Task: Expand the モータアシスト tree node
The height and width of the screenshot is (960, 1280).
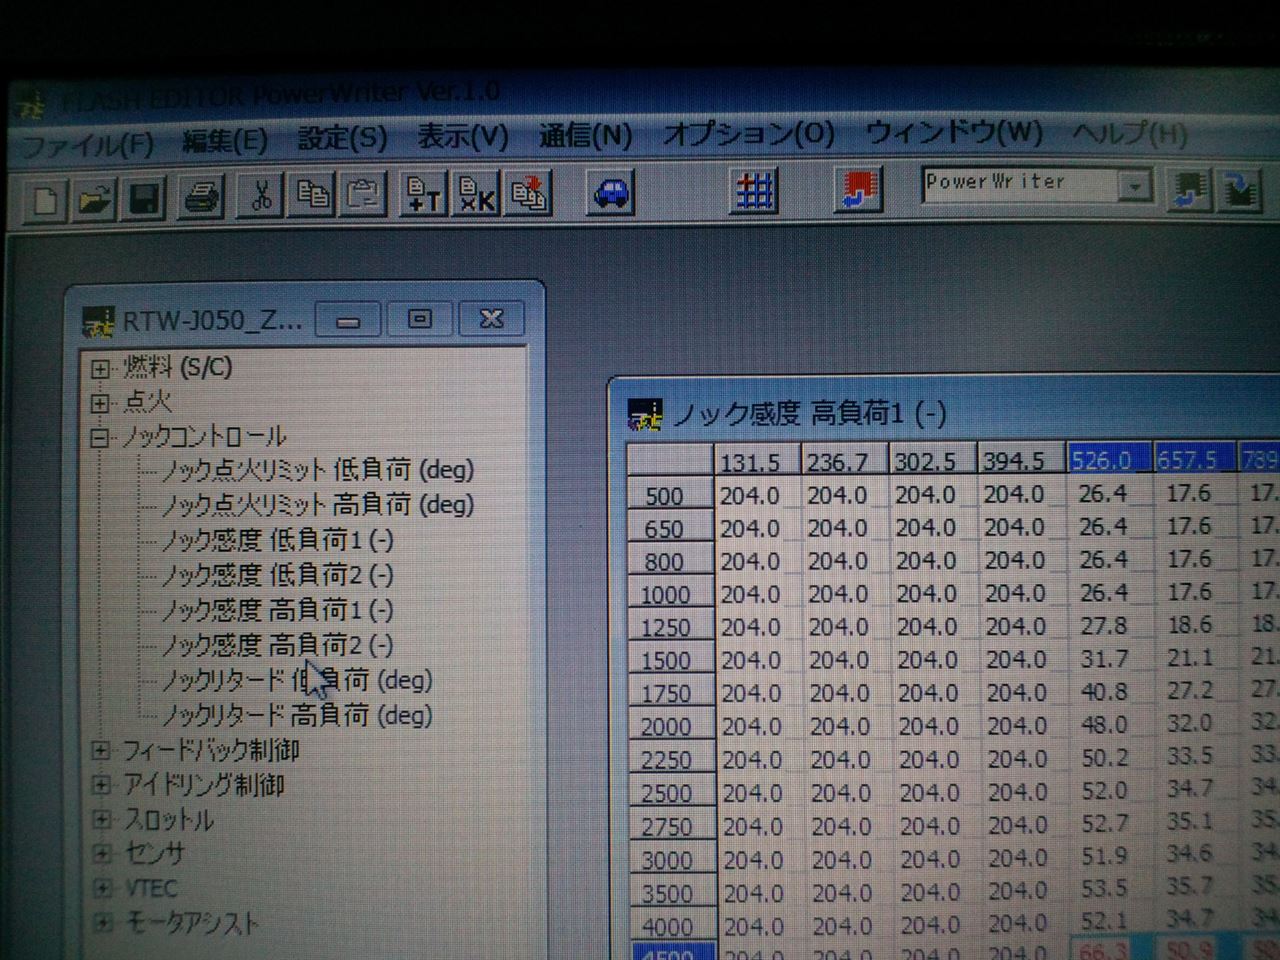Action: pos(103,923)
